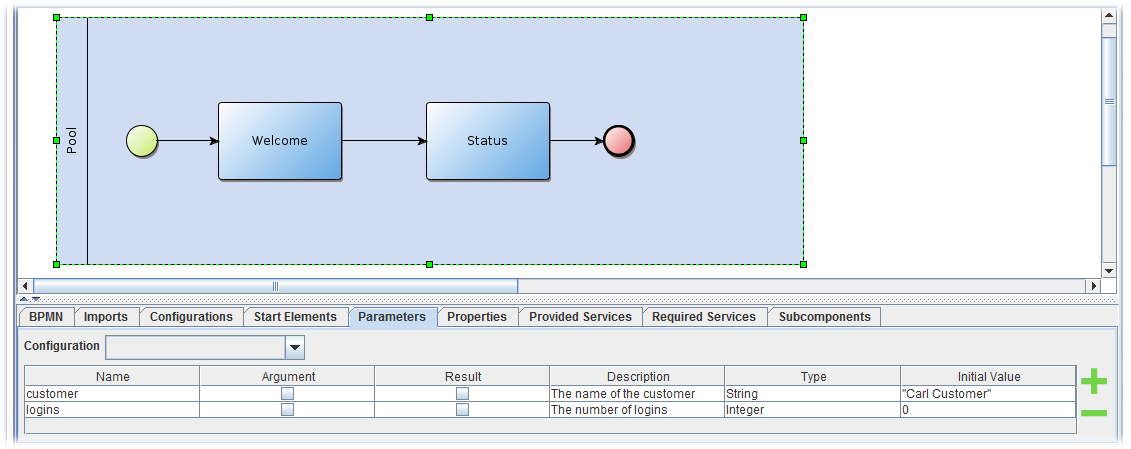Viewport: 1131px width, 449px height.
Task: Select the Status task node
Action: click(x=488, y=141)
